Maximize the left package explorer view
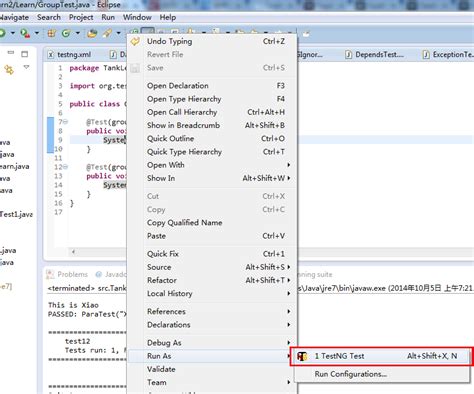474x394 pixels. [25, 54]
